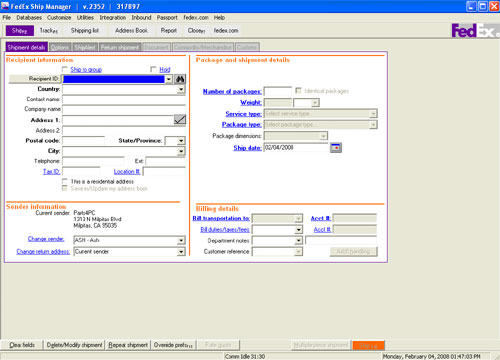Open the Address Book toolbar item
The image size is (500, 360).
(131, 30)
